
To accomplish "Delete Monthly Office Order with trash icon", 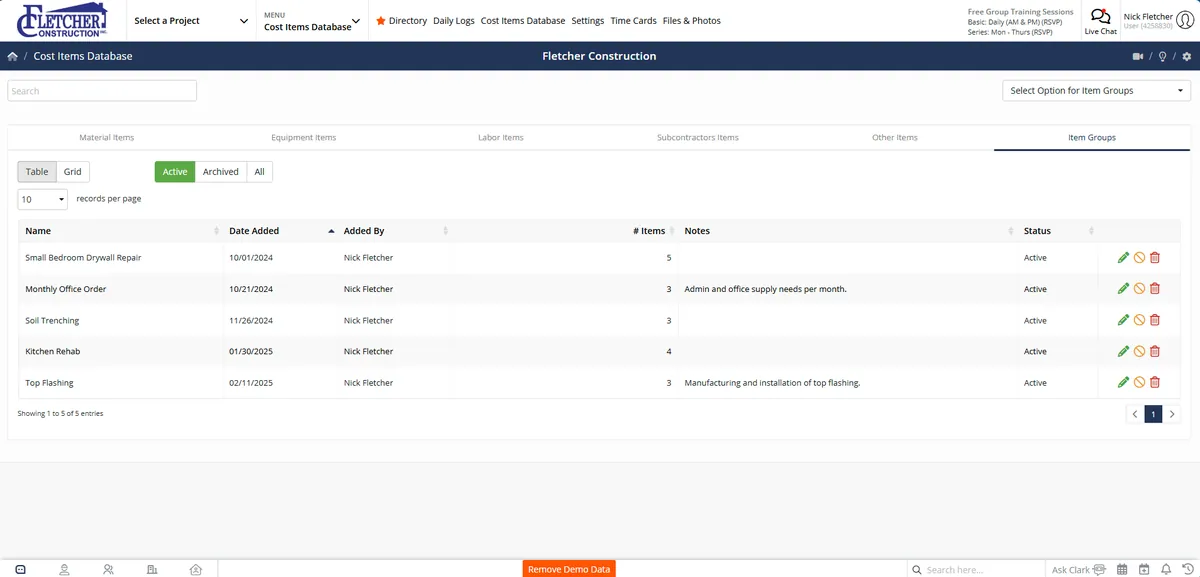I will pos(1155,289).
